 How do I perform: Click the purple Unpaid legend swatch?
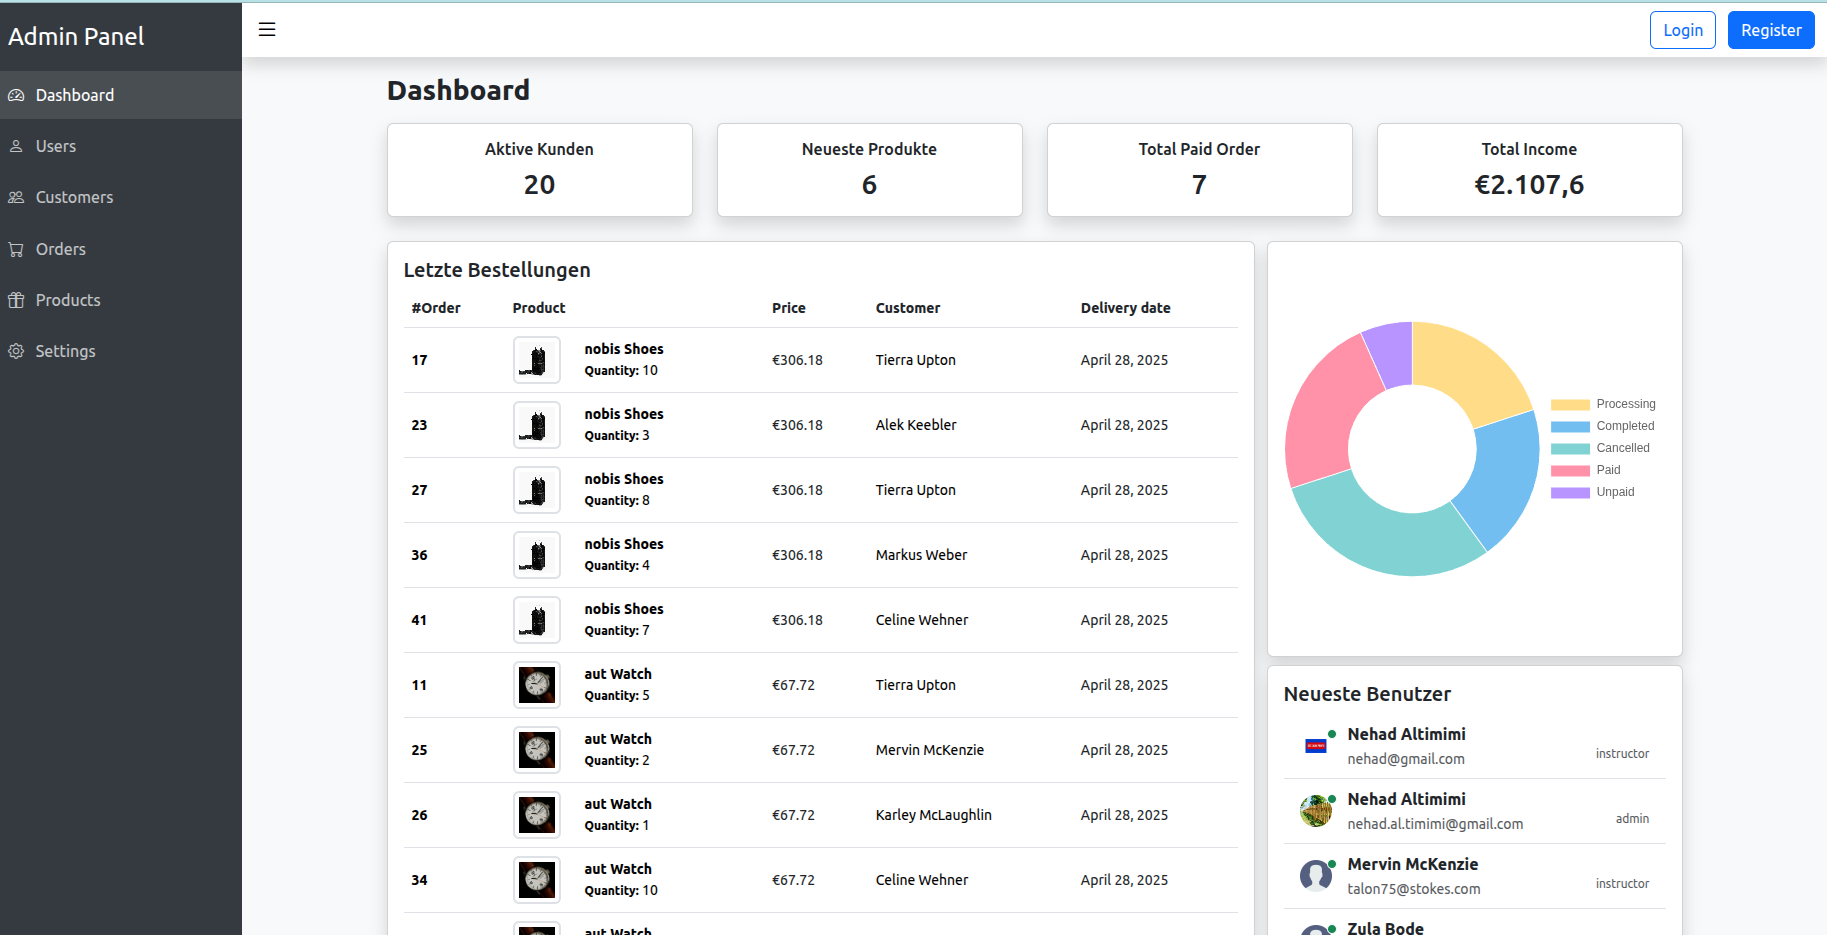[x=1570, y=493]
